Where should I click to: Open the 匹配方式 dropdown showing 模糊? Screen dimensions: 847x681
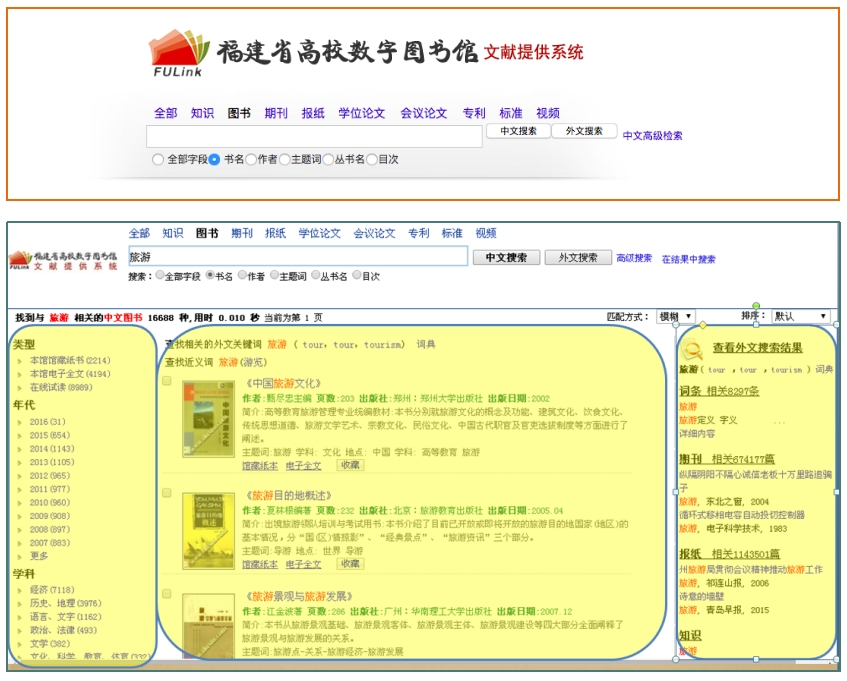pos(675,316)
